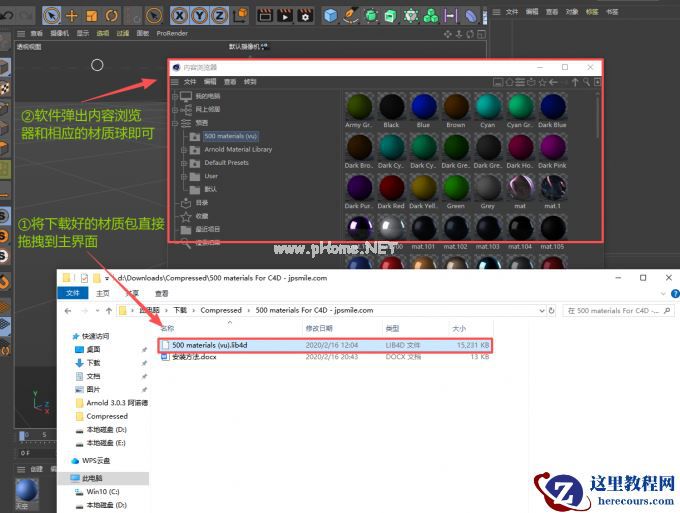Open the MoGraph Cloner icon

click(411, 16)
